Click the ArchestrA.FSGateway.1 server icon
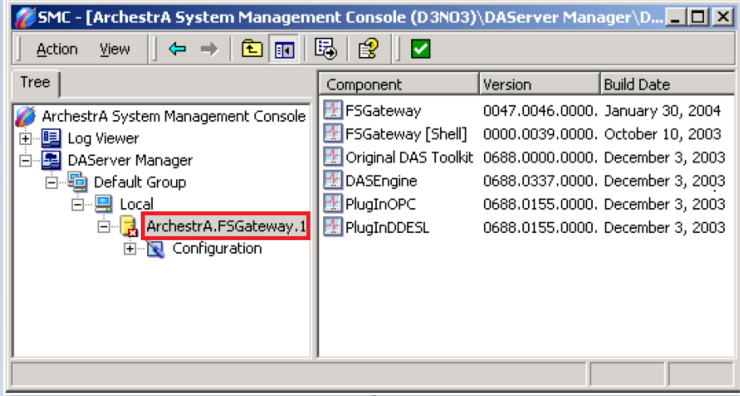This screenshot has height=396, width=740. tap(128, 226)
